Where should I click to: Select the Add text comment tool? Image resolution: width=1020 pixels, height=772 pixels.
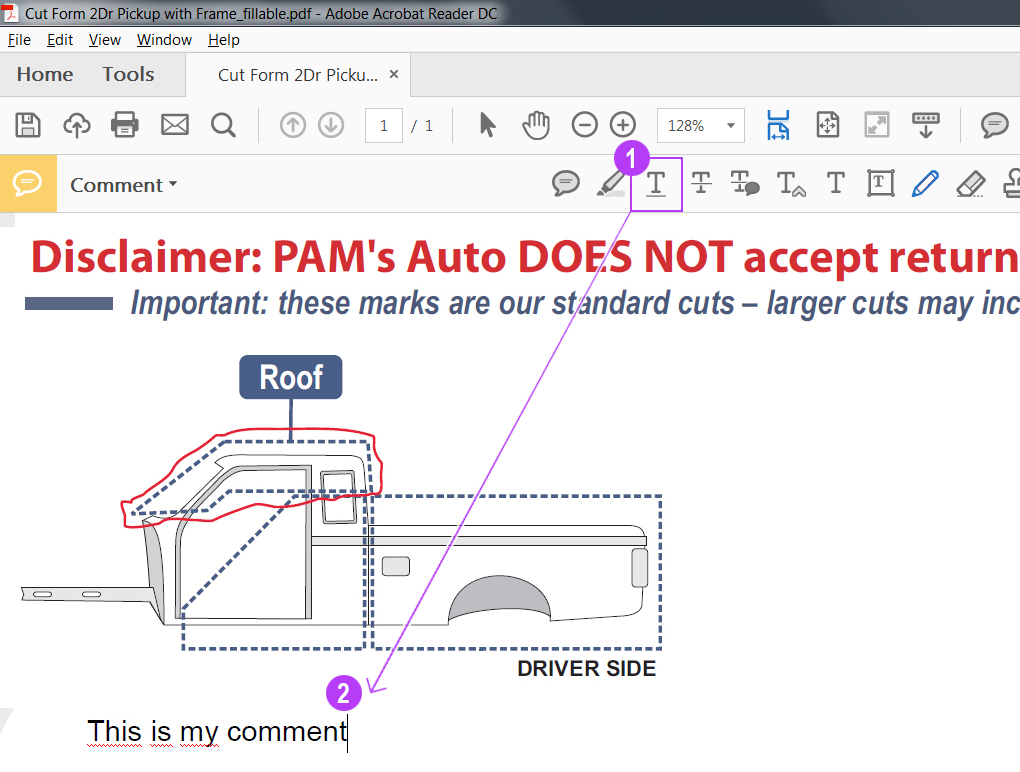[835, 183]
